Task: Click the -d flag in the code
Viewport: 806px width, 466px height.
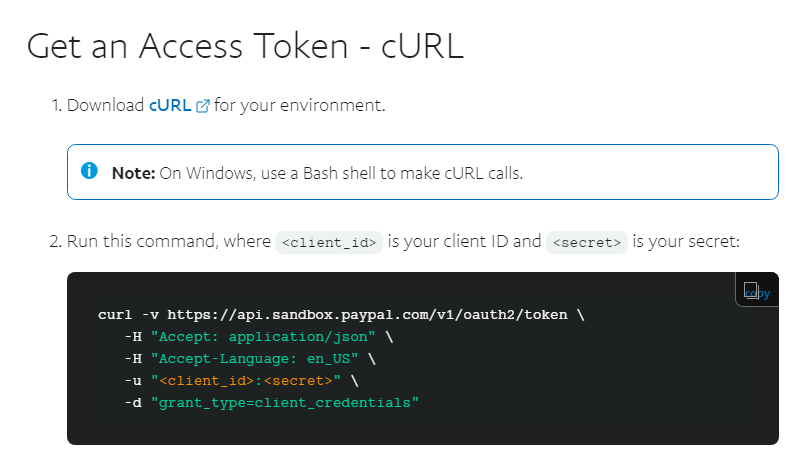Action: (132, 403)
